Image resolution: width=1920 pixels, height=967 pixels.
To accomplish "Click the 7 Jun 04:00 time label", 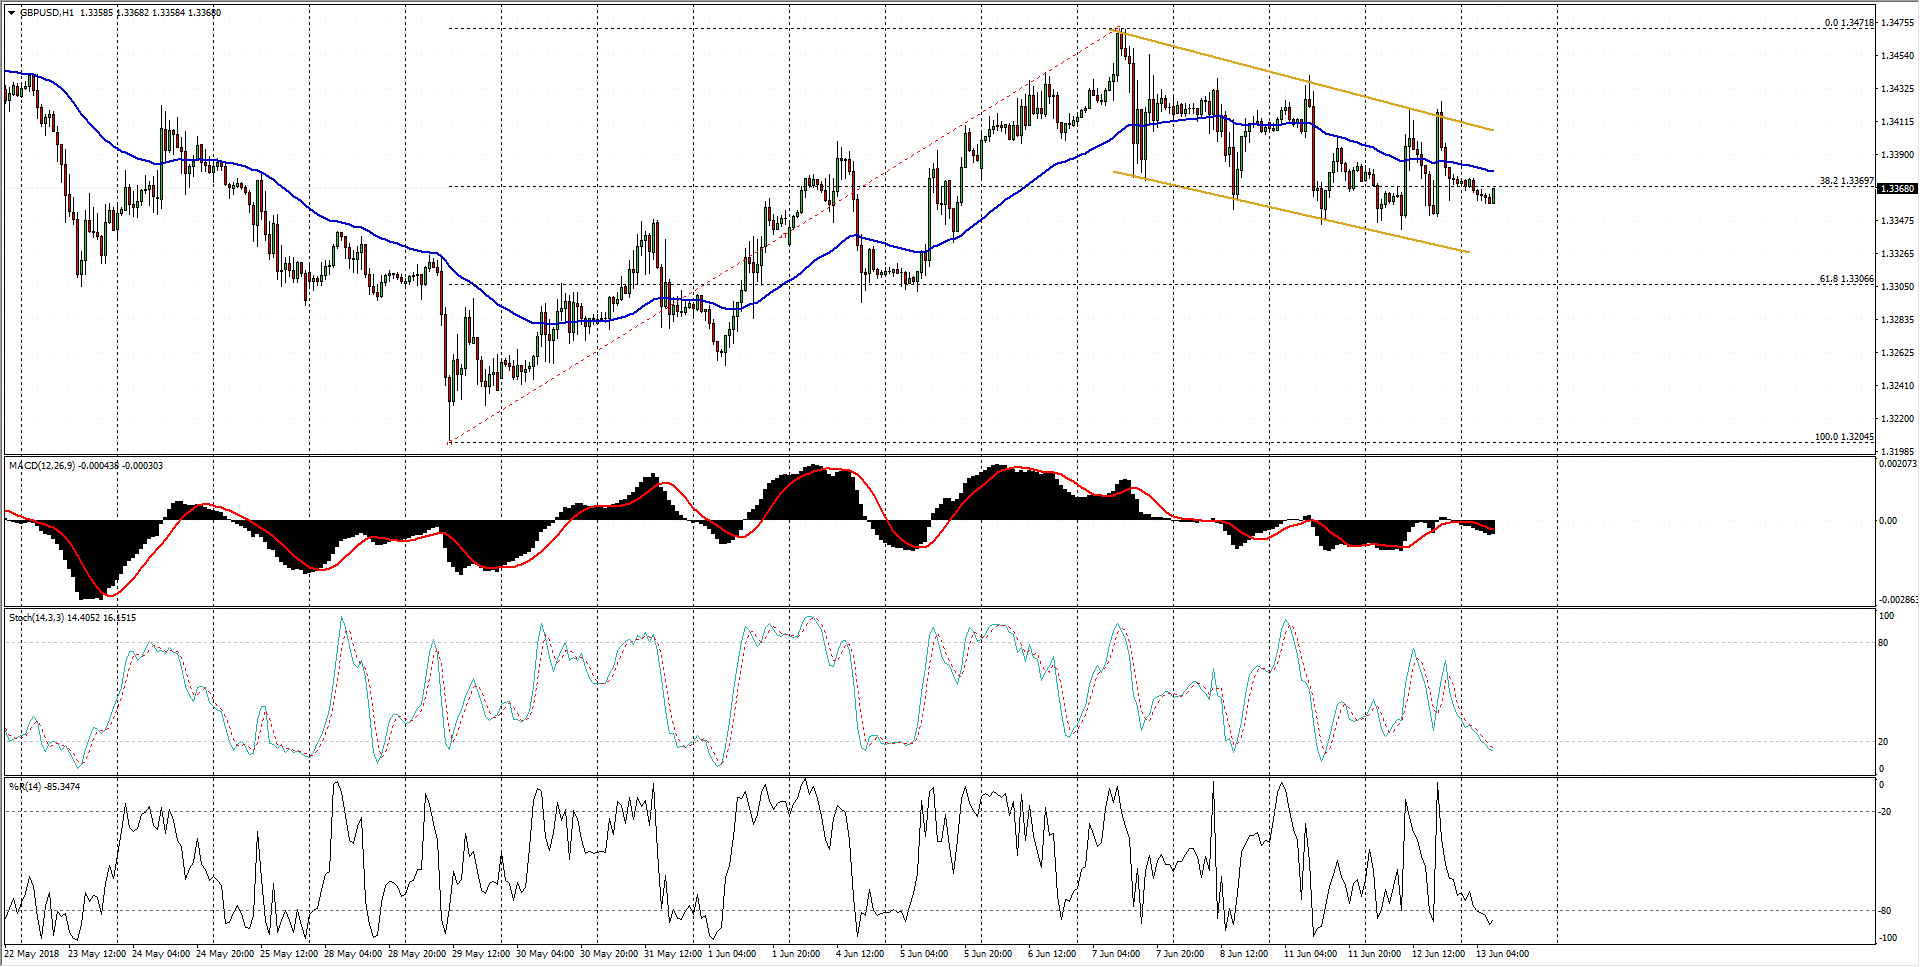I will tap(1116, 954).
